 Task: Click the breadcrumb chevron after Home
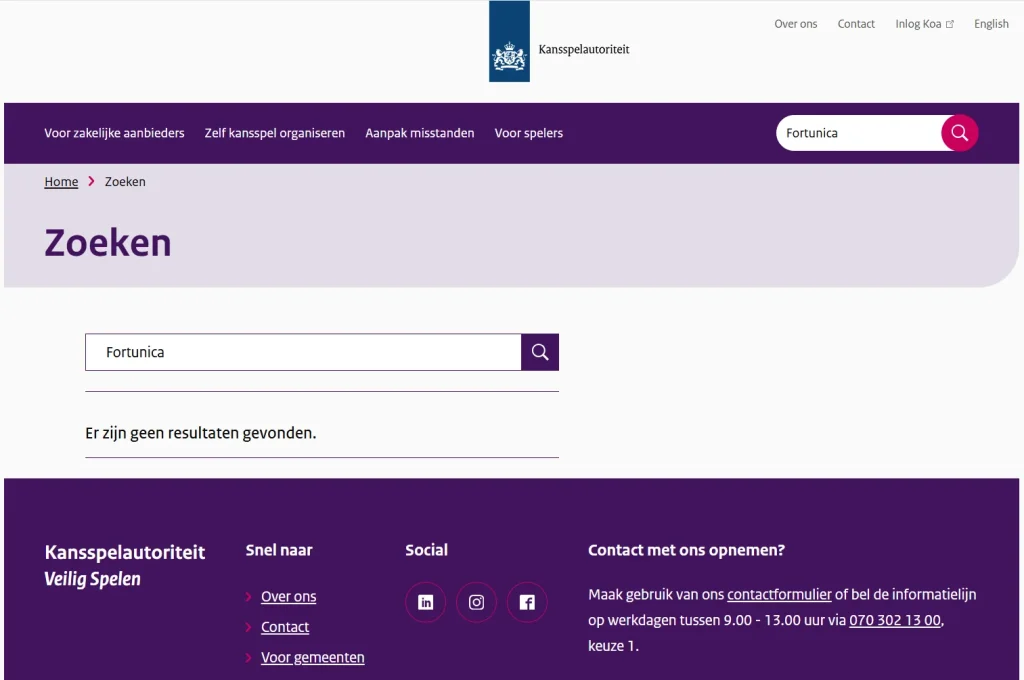tap(91, 182)
